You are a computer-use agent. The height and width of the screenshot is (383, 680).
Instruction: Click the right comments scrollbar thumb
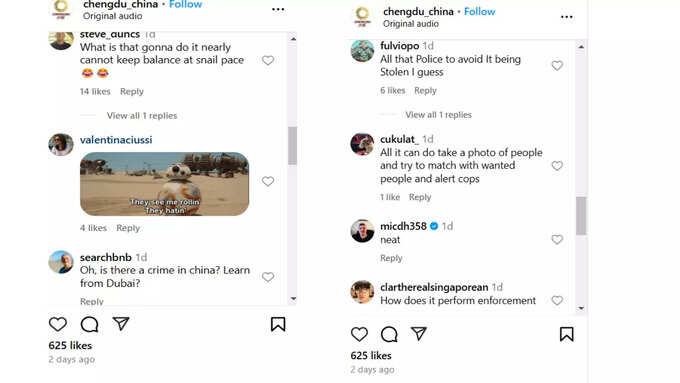coord(581,216)
